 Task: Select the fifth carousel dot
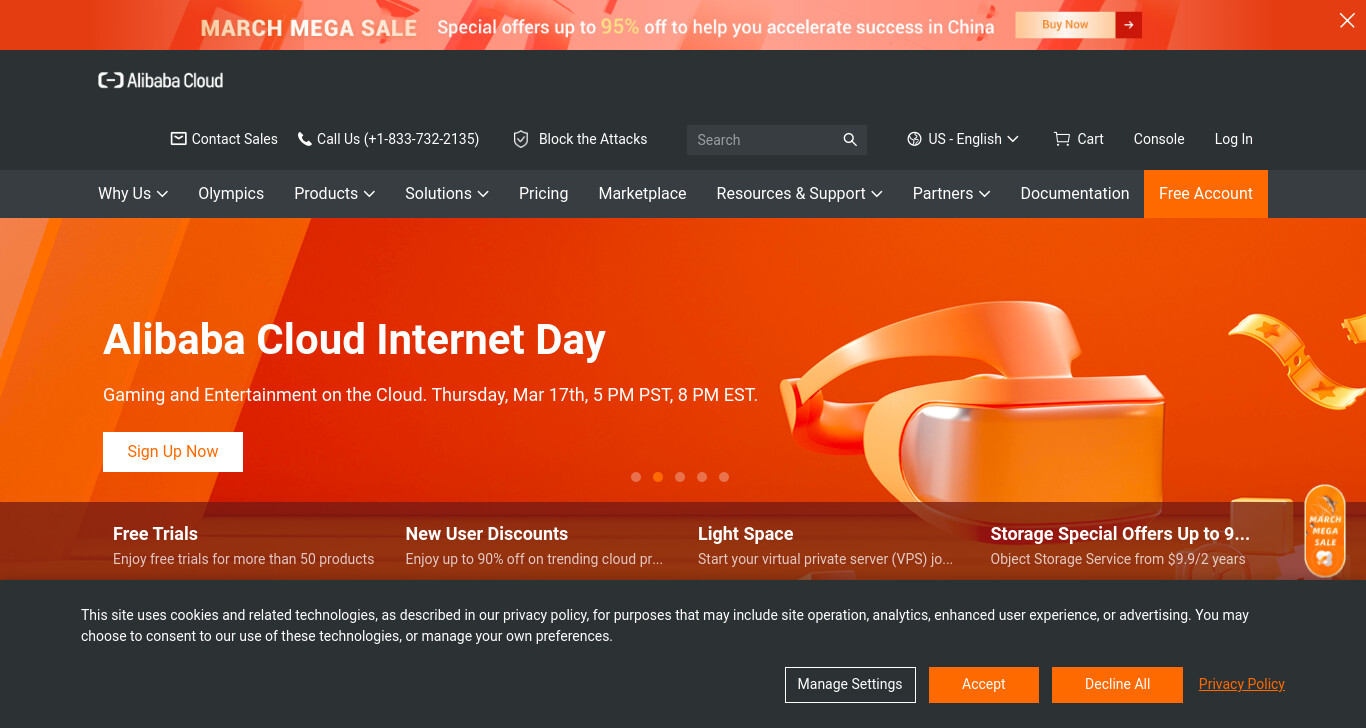tap(724, 477)
